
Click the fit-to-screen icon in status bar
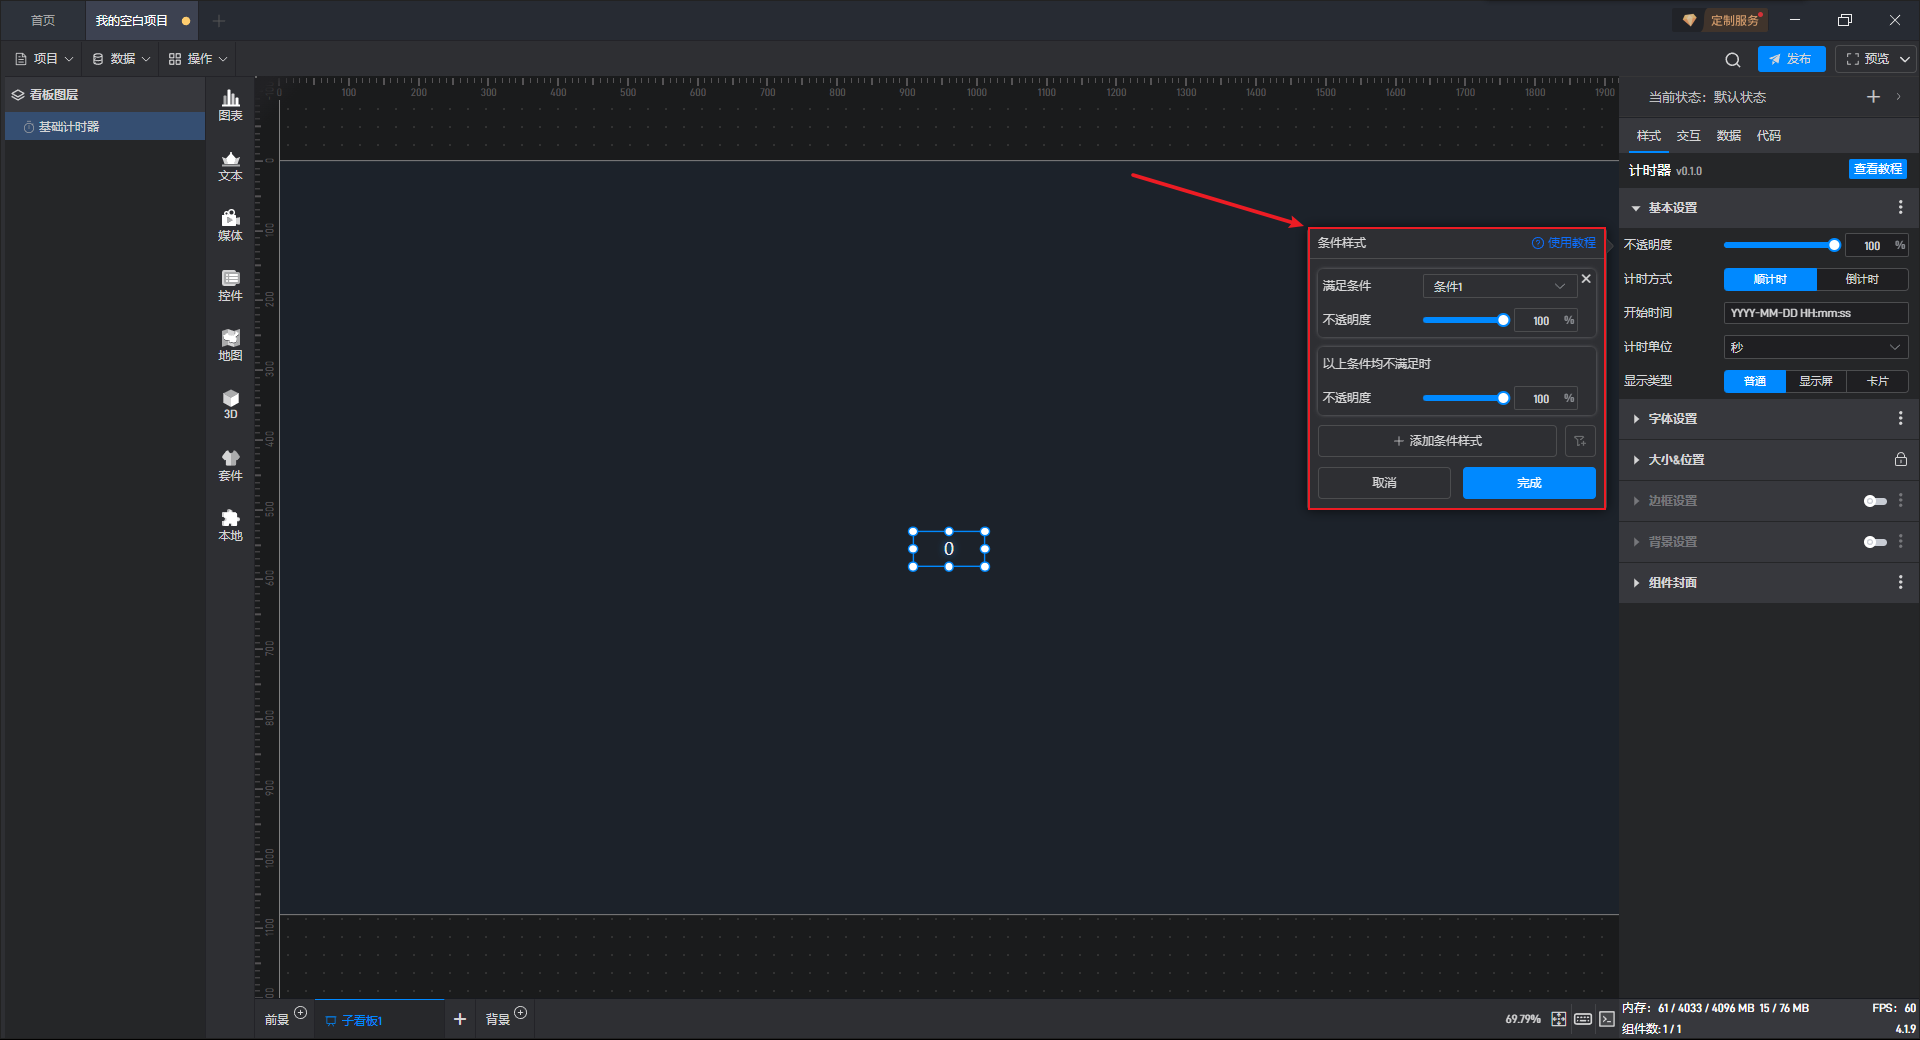point(1559,1019)
